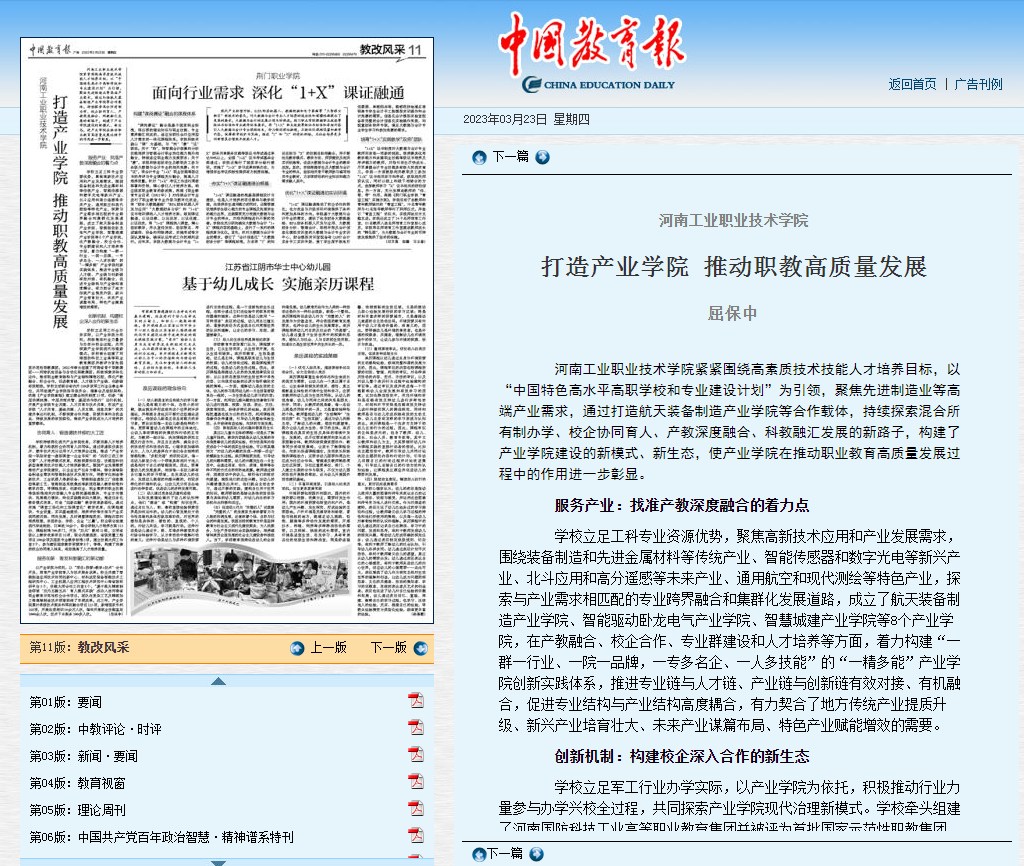Click bottom 下一篇 right arrow icon
Viewport: 1024px width, 866px height.
[536, 854]
